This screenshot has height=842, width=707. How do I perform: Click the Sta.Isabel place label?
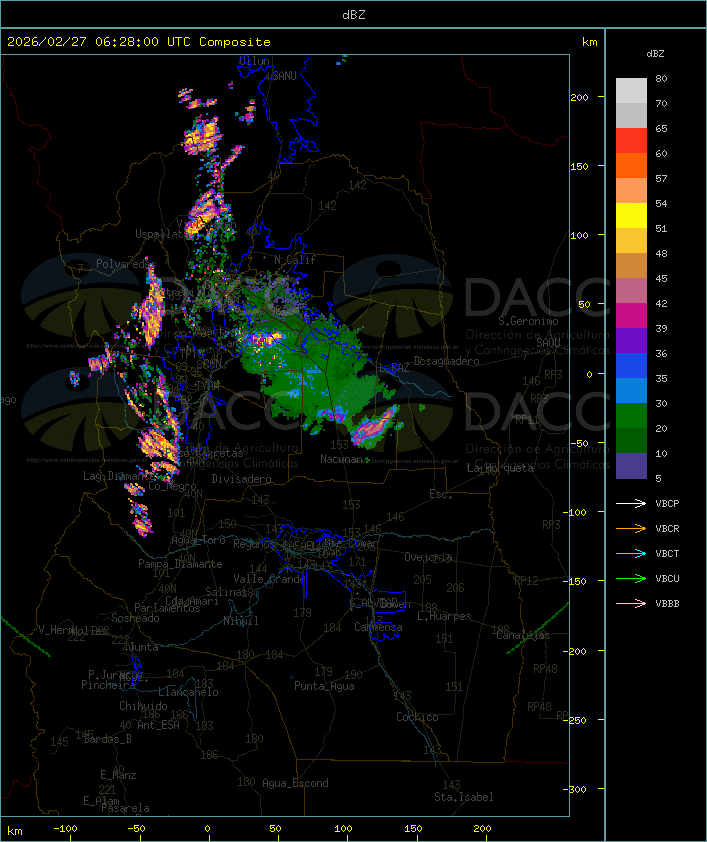point(464,797)
